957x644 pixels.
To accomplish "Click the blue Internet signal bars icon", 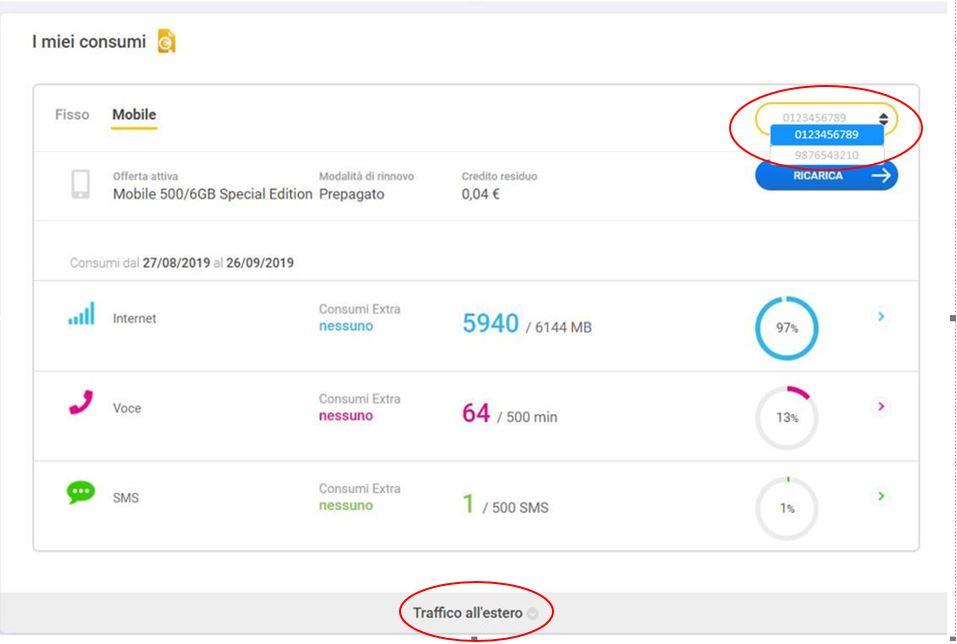I will pyautogui.click(x=81, y=313).
